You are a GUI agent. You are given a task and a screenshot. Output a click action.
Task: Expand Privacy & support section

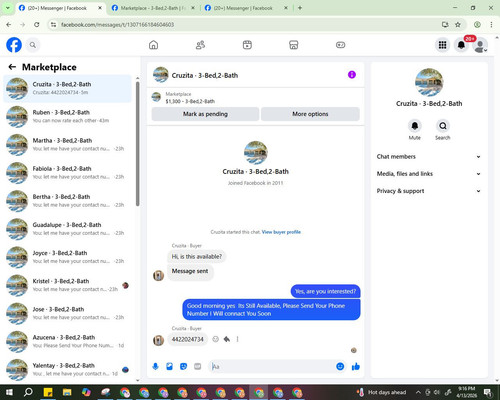pos(429,191)
